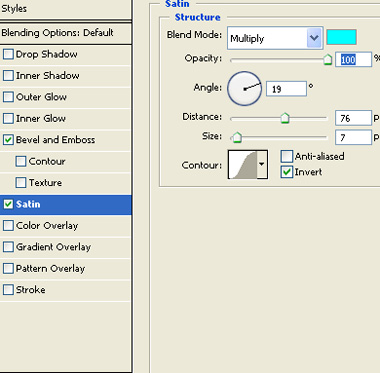The image size is (380, 373).
Task: Open the Pattern Overlay settings row
Action: click(65, 268)
